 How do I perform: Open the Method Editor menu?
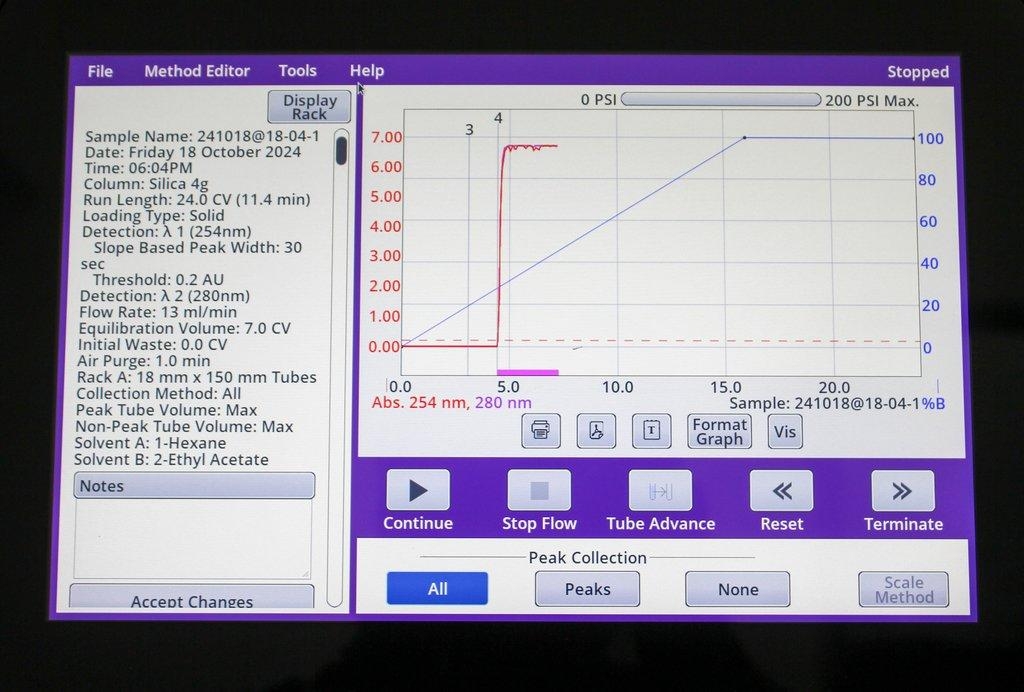[x=196, y=70]
